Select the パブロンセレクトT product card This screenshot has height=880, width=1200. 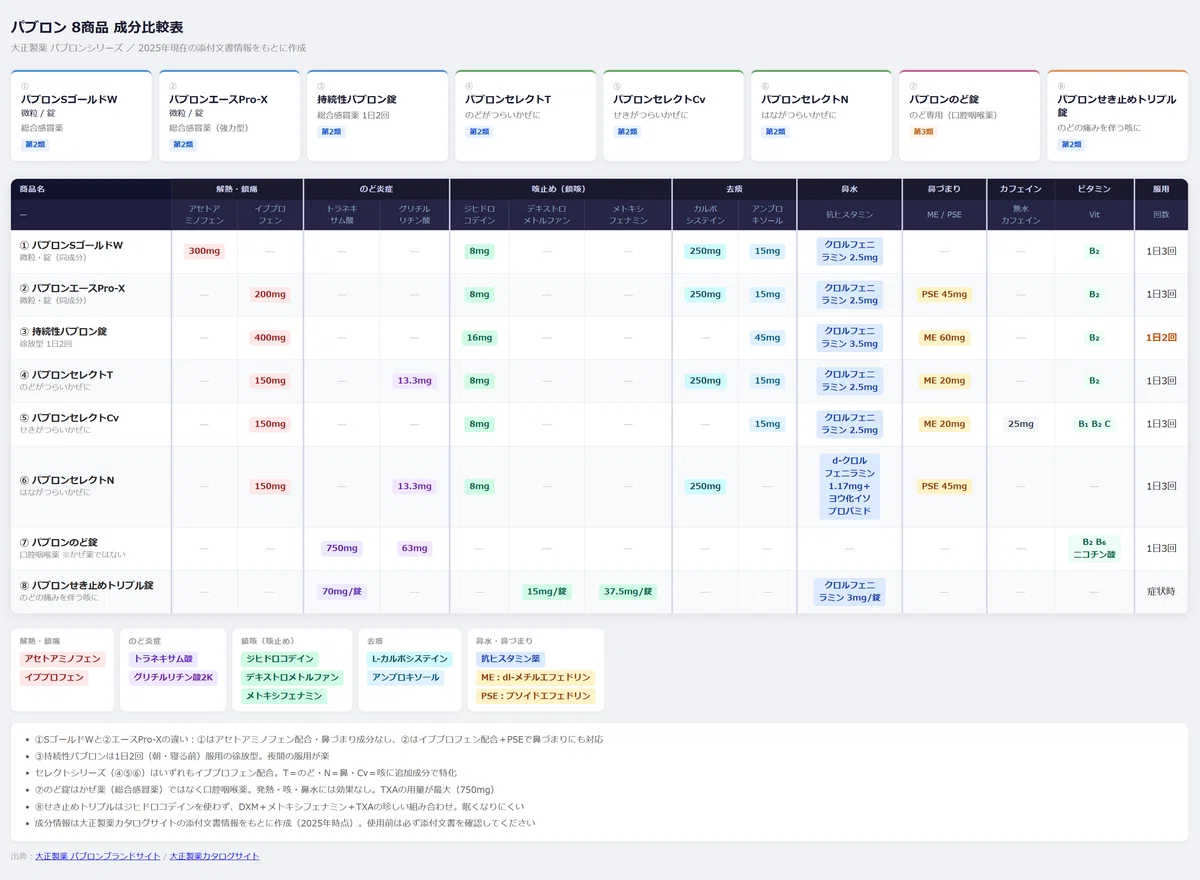(525, 116)
